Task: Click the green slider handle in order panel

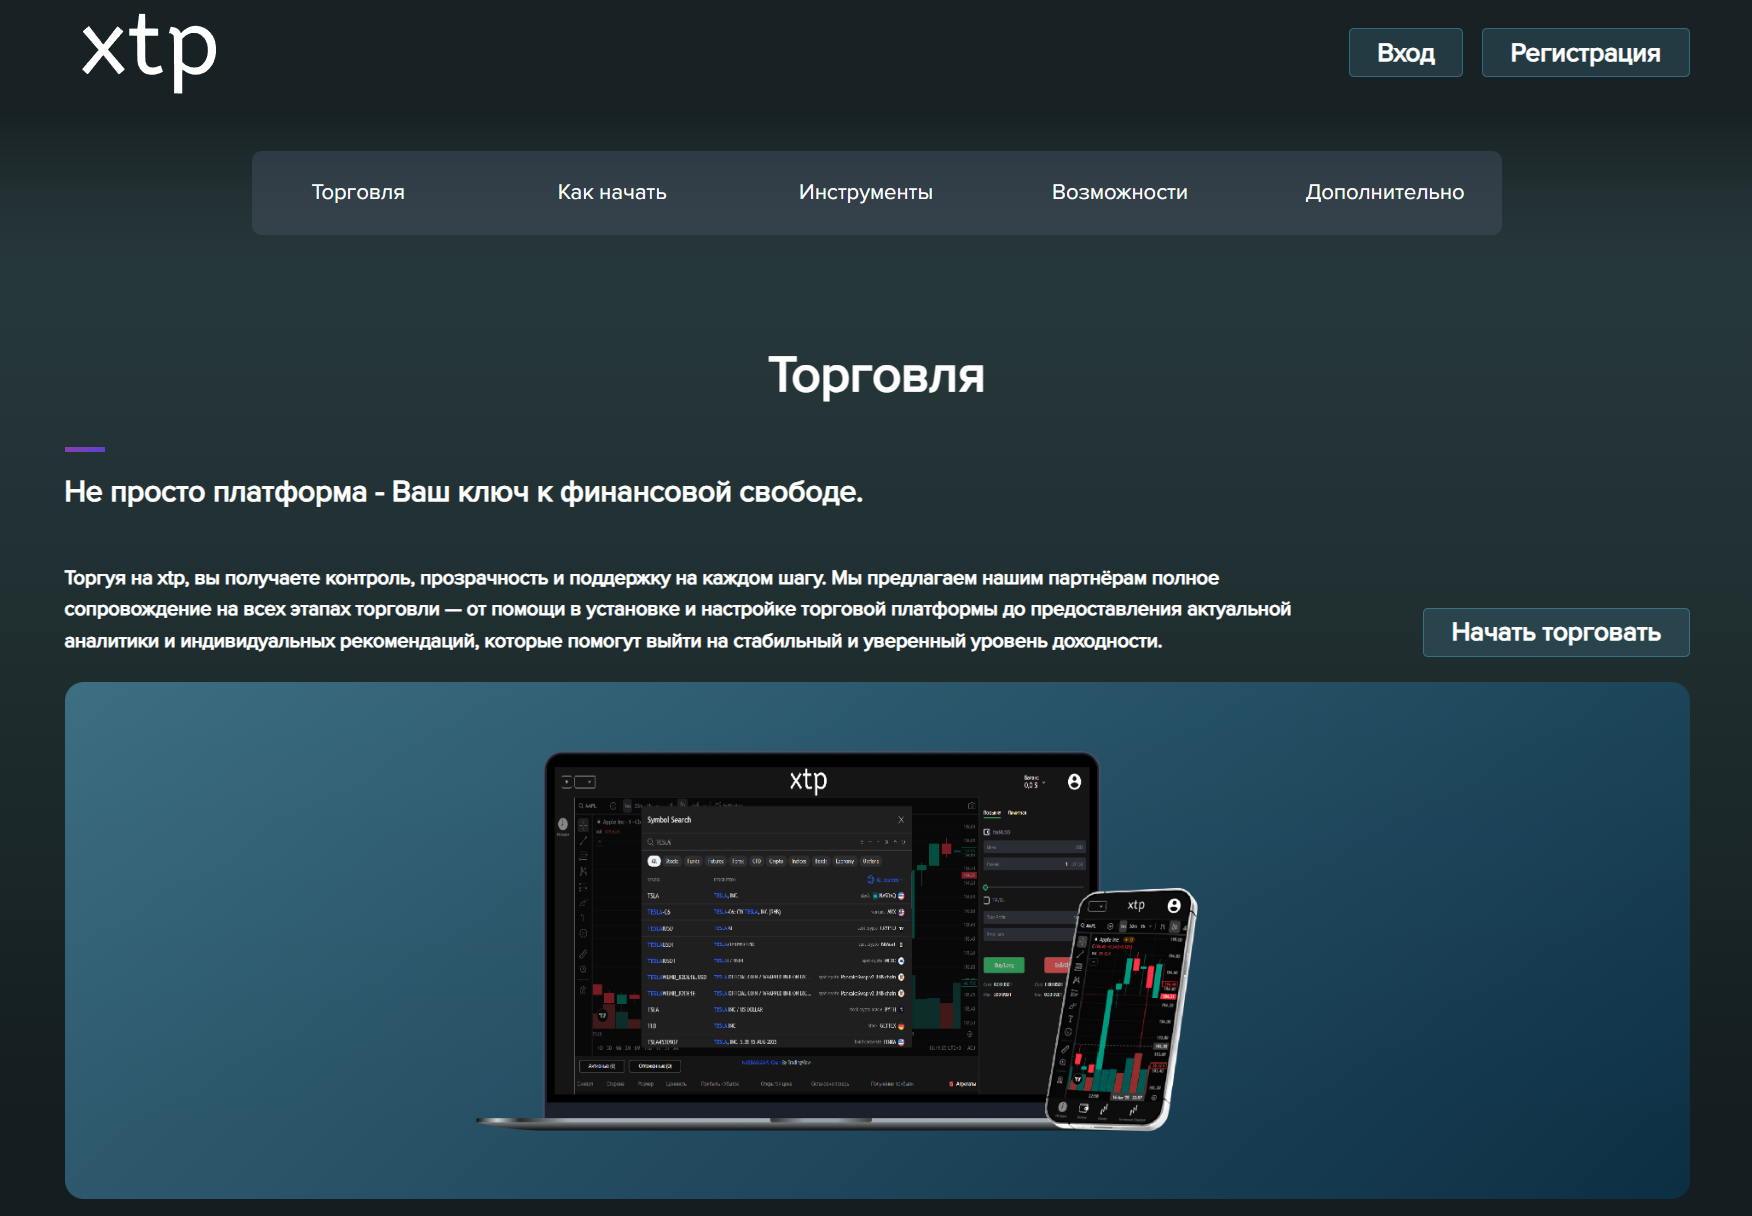Action: (986, 887)
